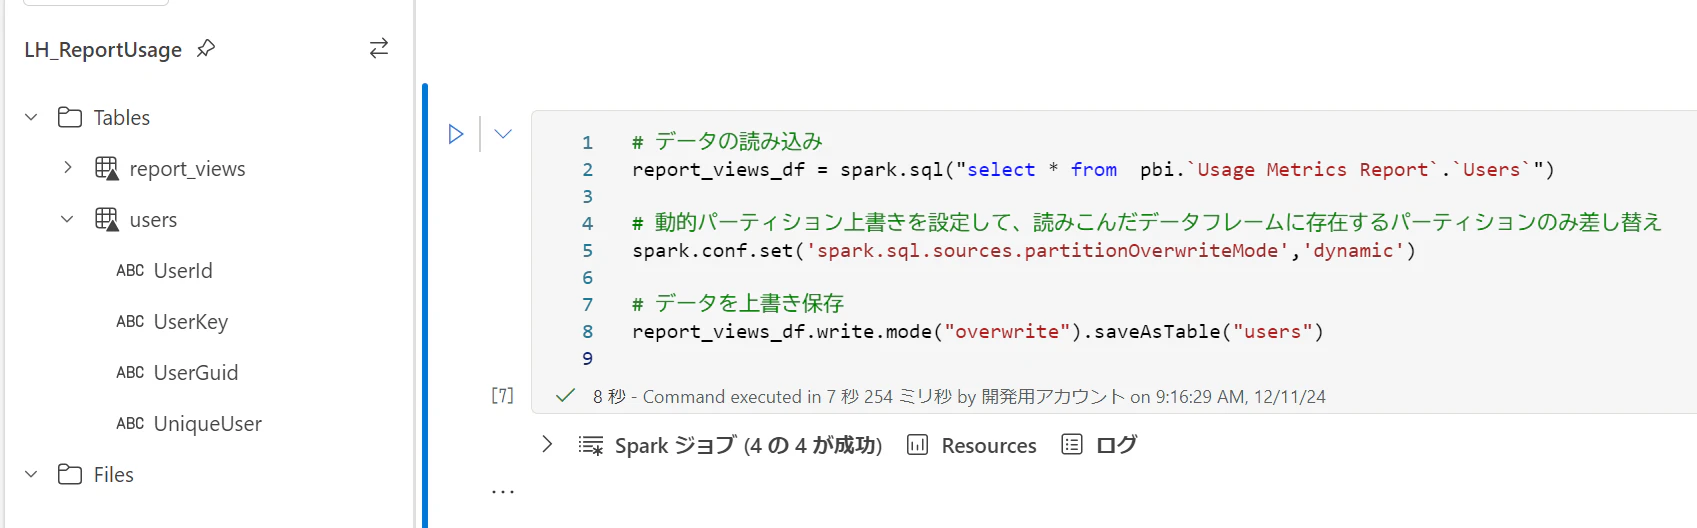Viewport: 1697px width, 528px height.
Task: Click code line 5 with spark.conf.set
Action: point(1024,251)
